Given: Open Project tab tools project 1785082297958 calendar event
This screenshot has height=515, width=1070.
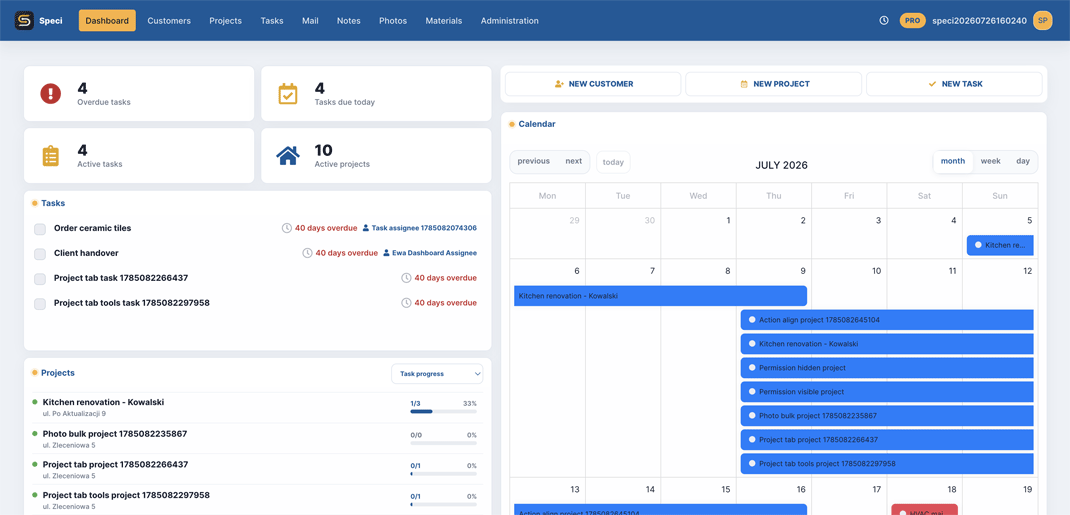Looking at the screenshot, I should (x=887, y=464).
